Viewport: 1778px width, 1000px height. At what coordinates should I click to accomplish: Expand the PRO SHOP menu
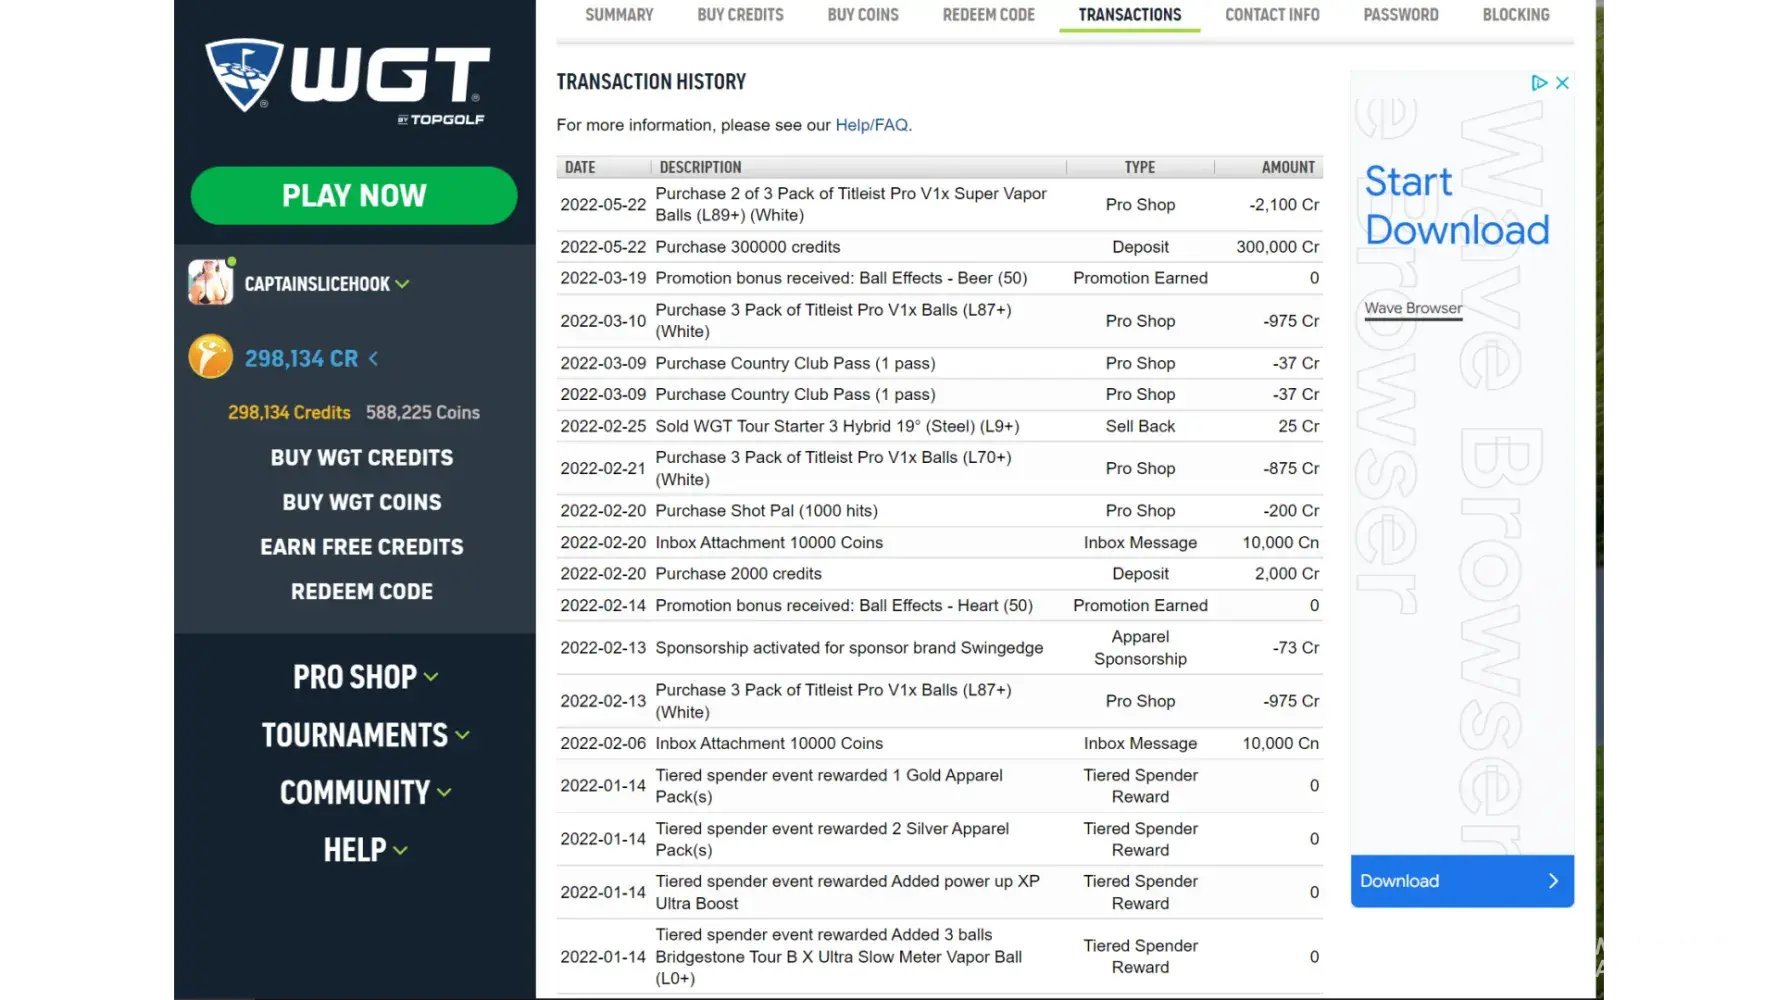tap(365, 677)
